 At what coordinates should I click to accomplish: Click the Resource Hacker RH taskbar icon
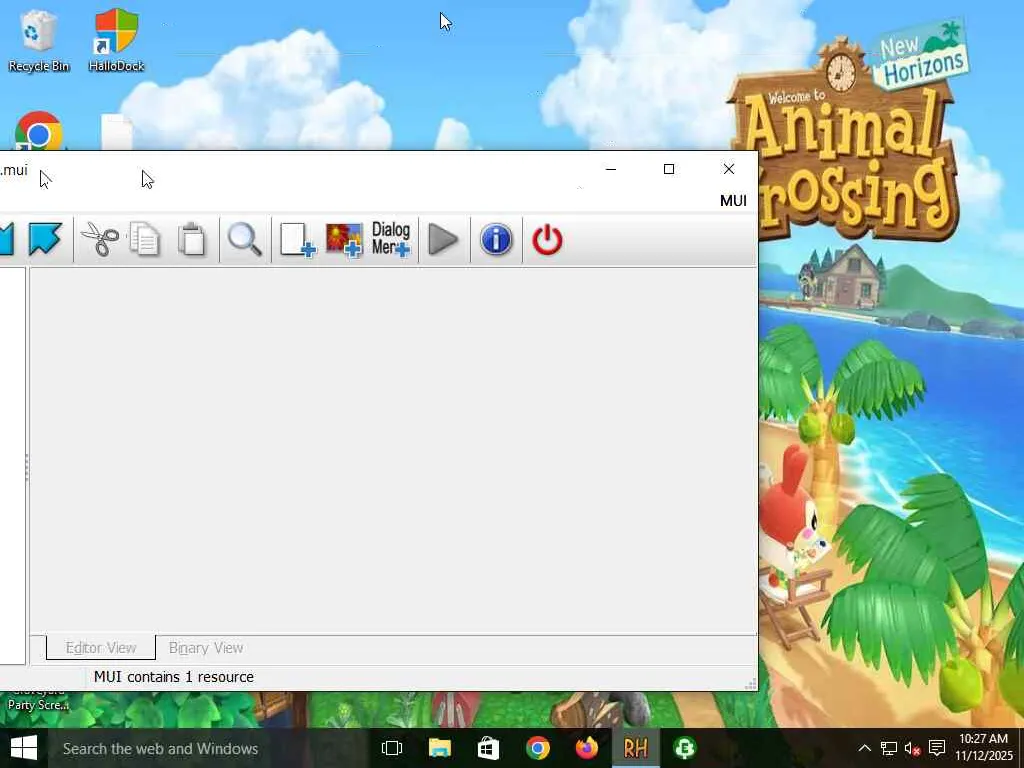click(635, 748)
